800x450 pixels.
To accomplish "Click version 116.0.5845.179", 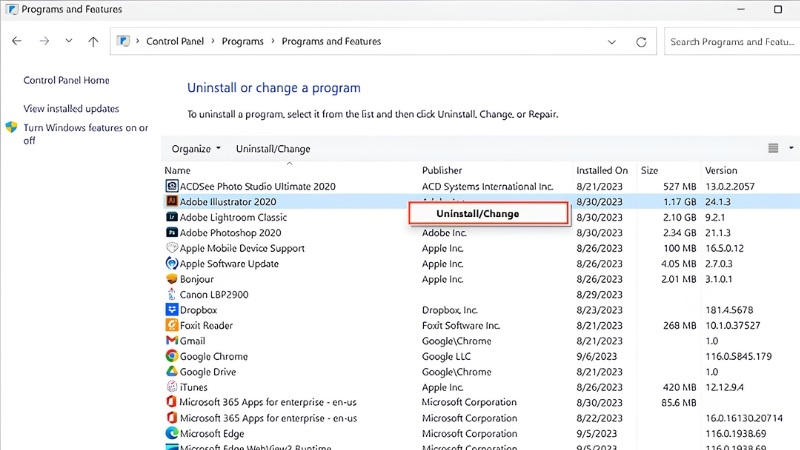I will (738, 356).
